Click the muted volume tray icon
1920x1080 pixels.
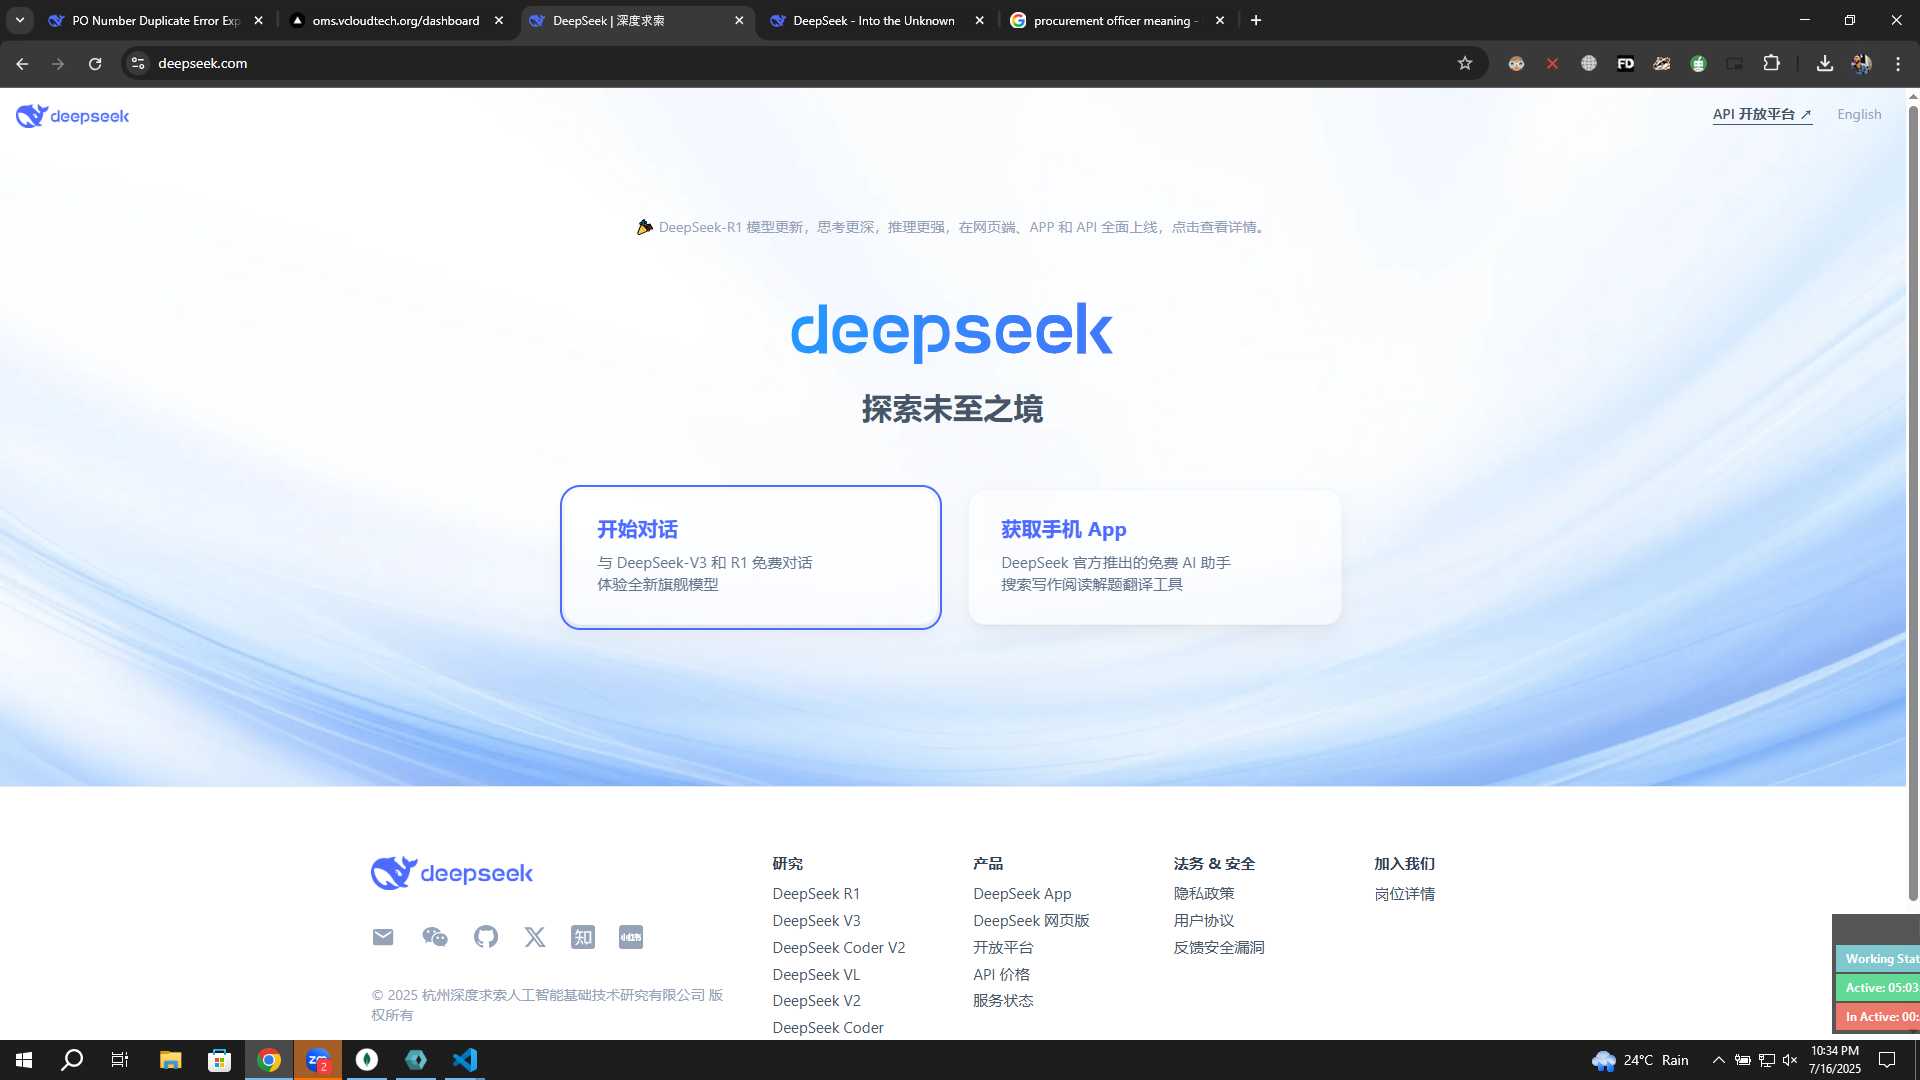[x=1790, y=1060]
